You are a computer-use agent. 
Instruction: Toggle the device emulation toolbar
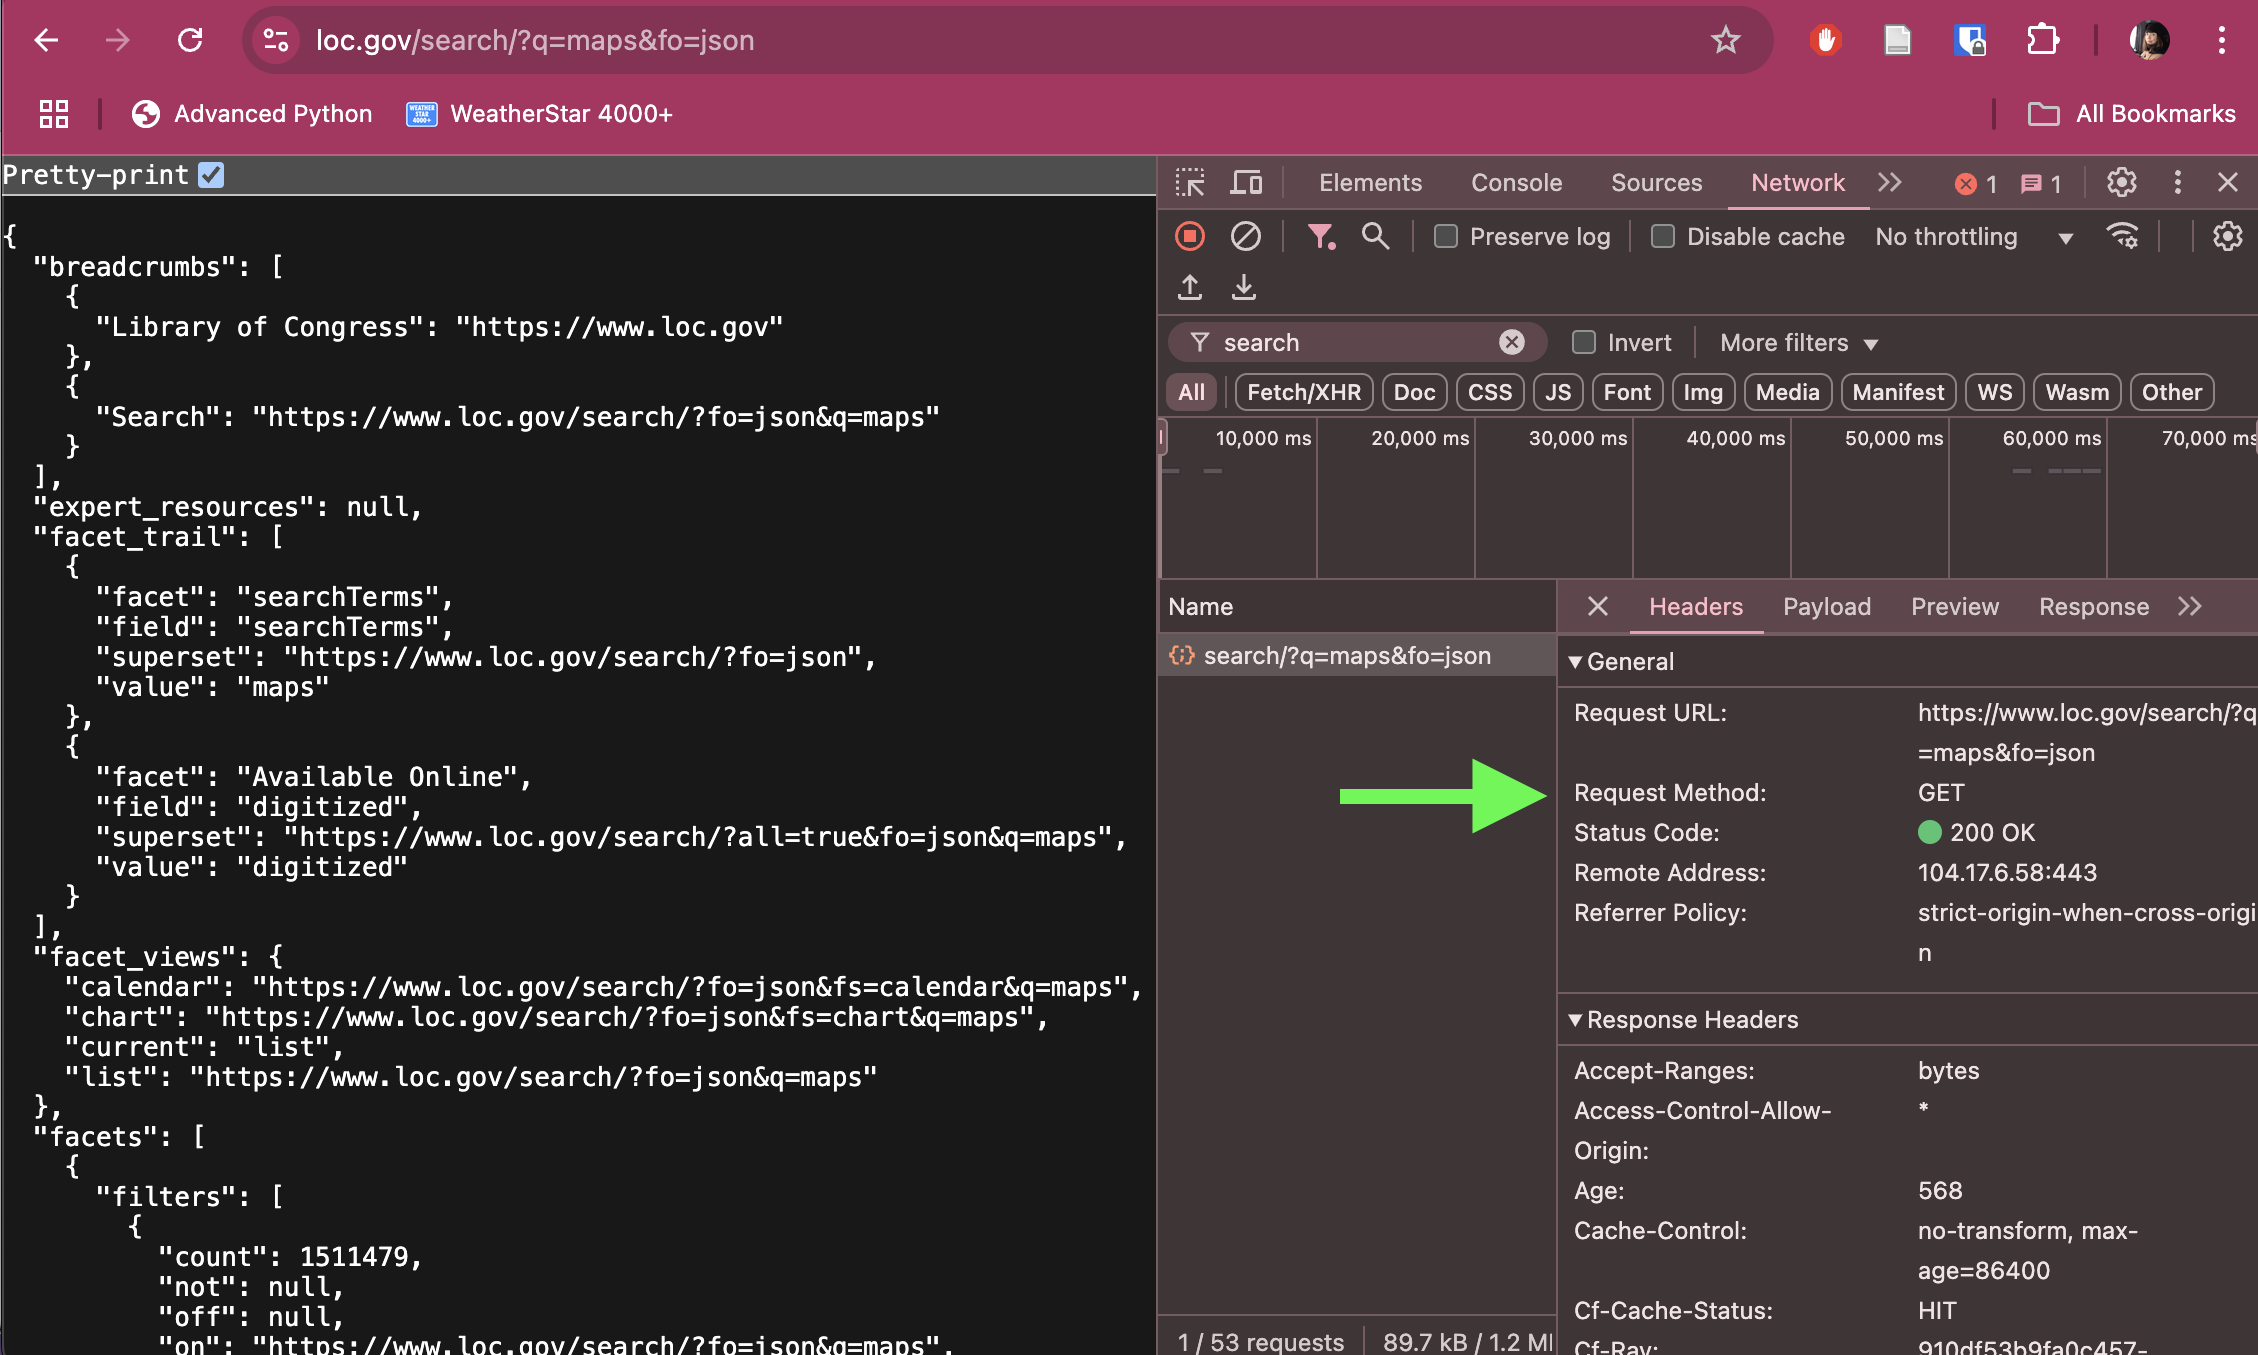(x=1246, y=182)
